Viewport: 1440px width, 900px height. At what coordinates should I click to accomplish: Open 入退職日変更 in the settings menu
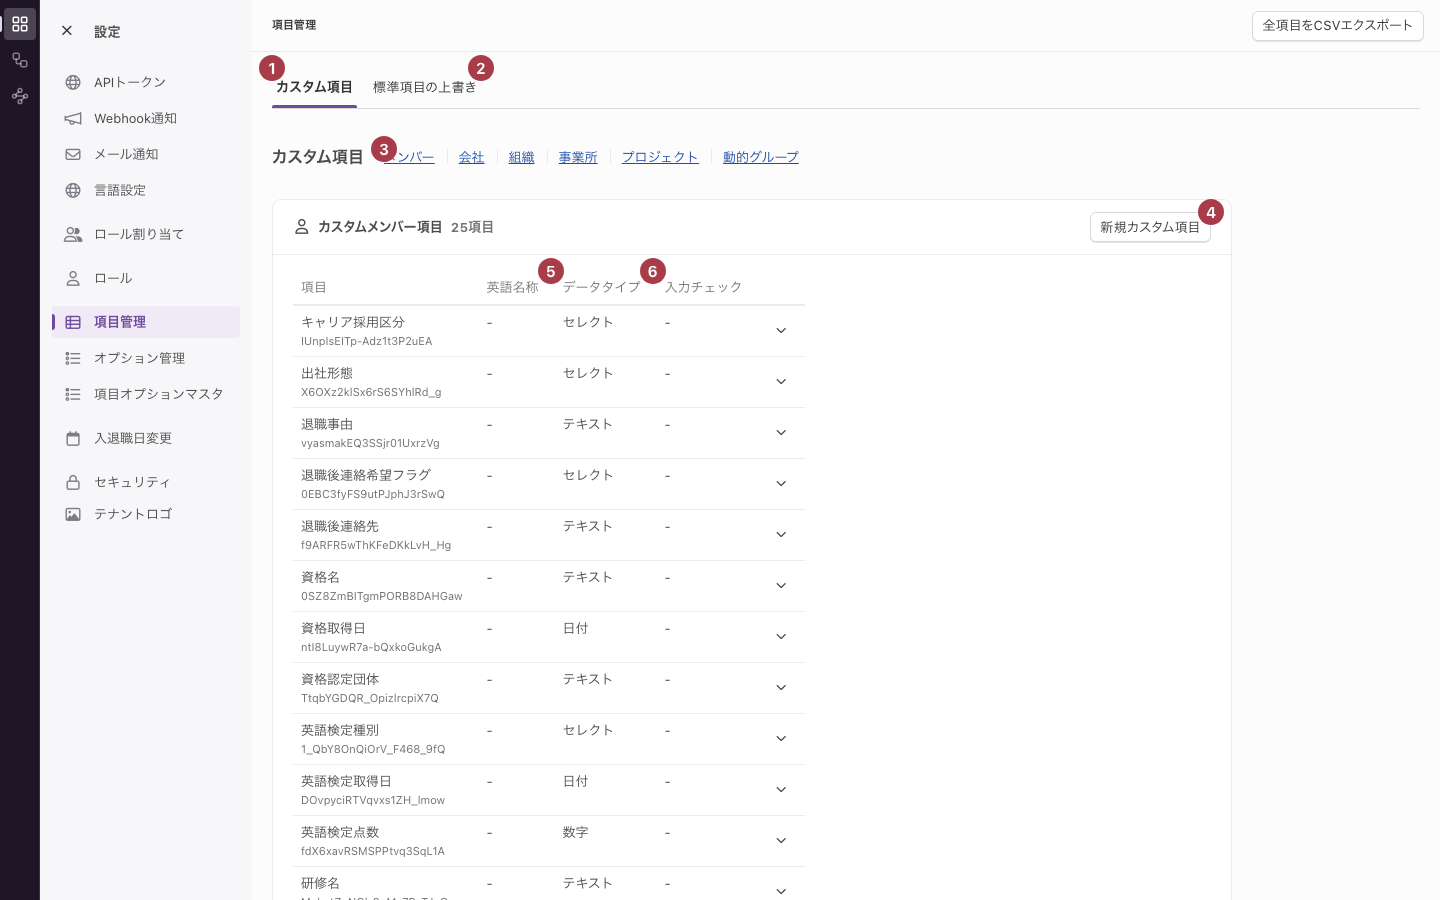point(146,438)
